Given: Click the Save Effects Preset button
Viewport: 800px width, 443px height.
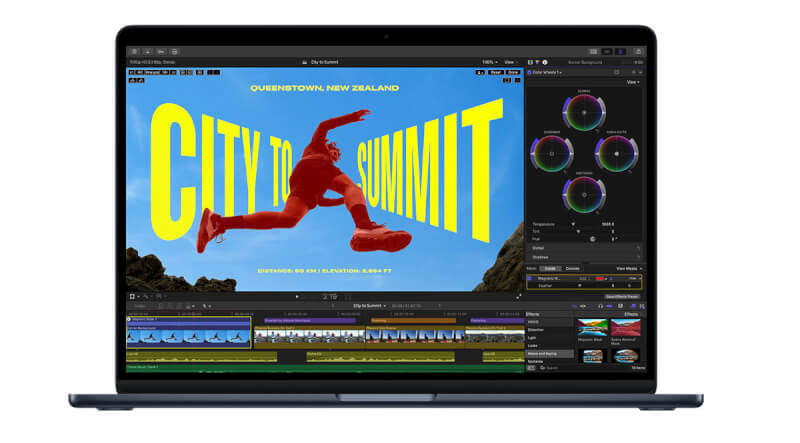Looking at the screenshot, I should coord(623,296).
